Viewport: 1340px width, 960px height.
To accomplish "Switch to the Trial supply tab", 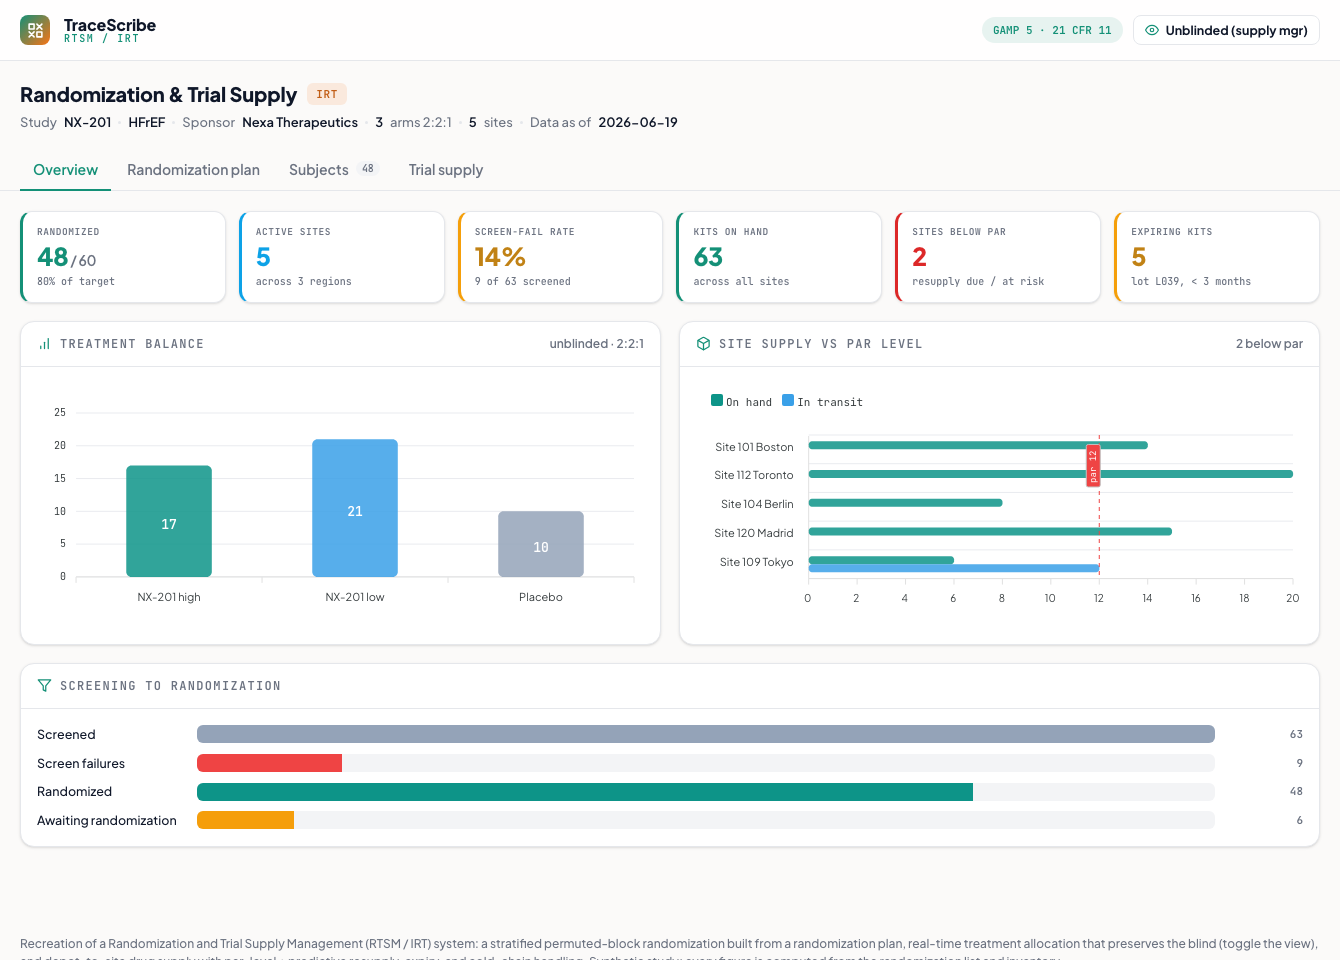I will (446, 170).
